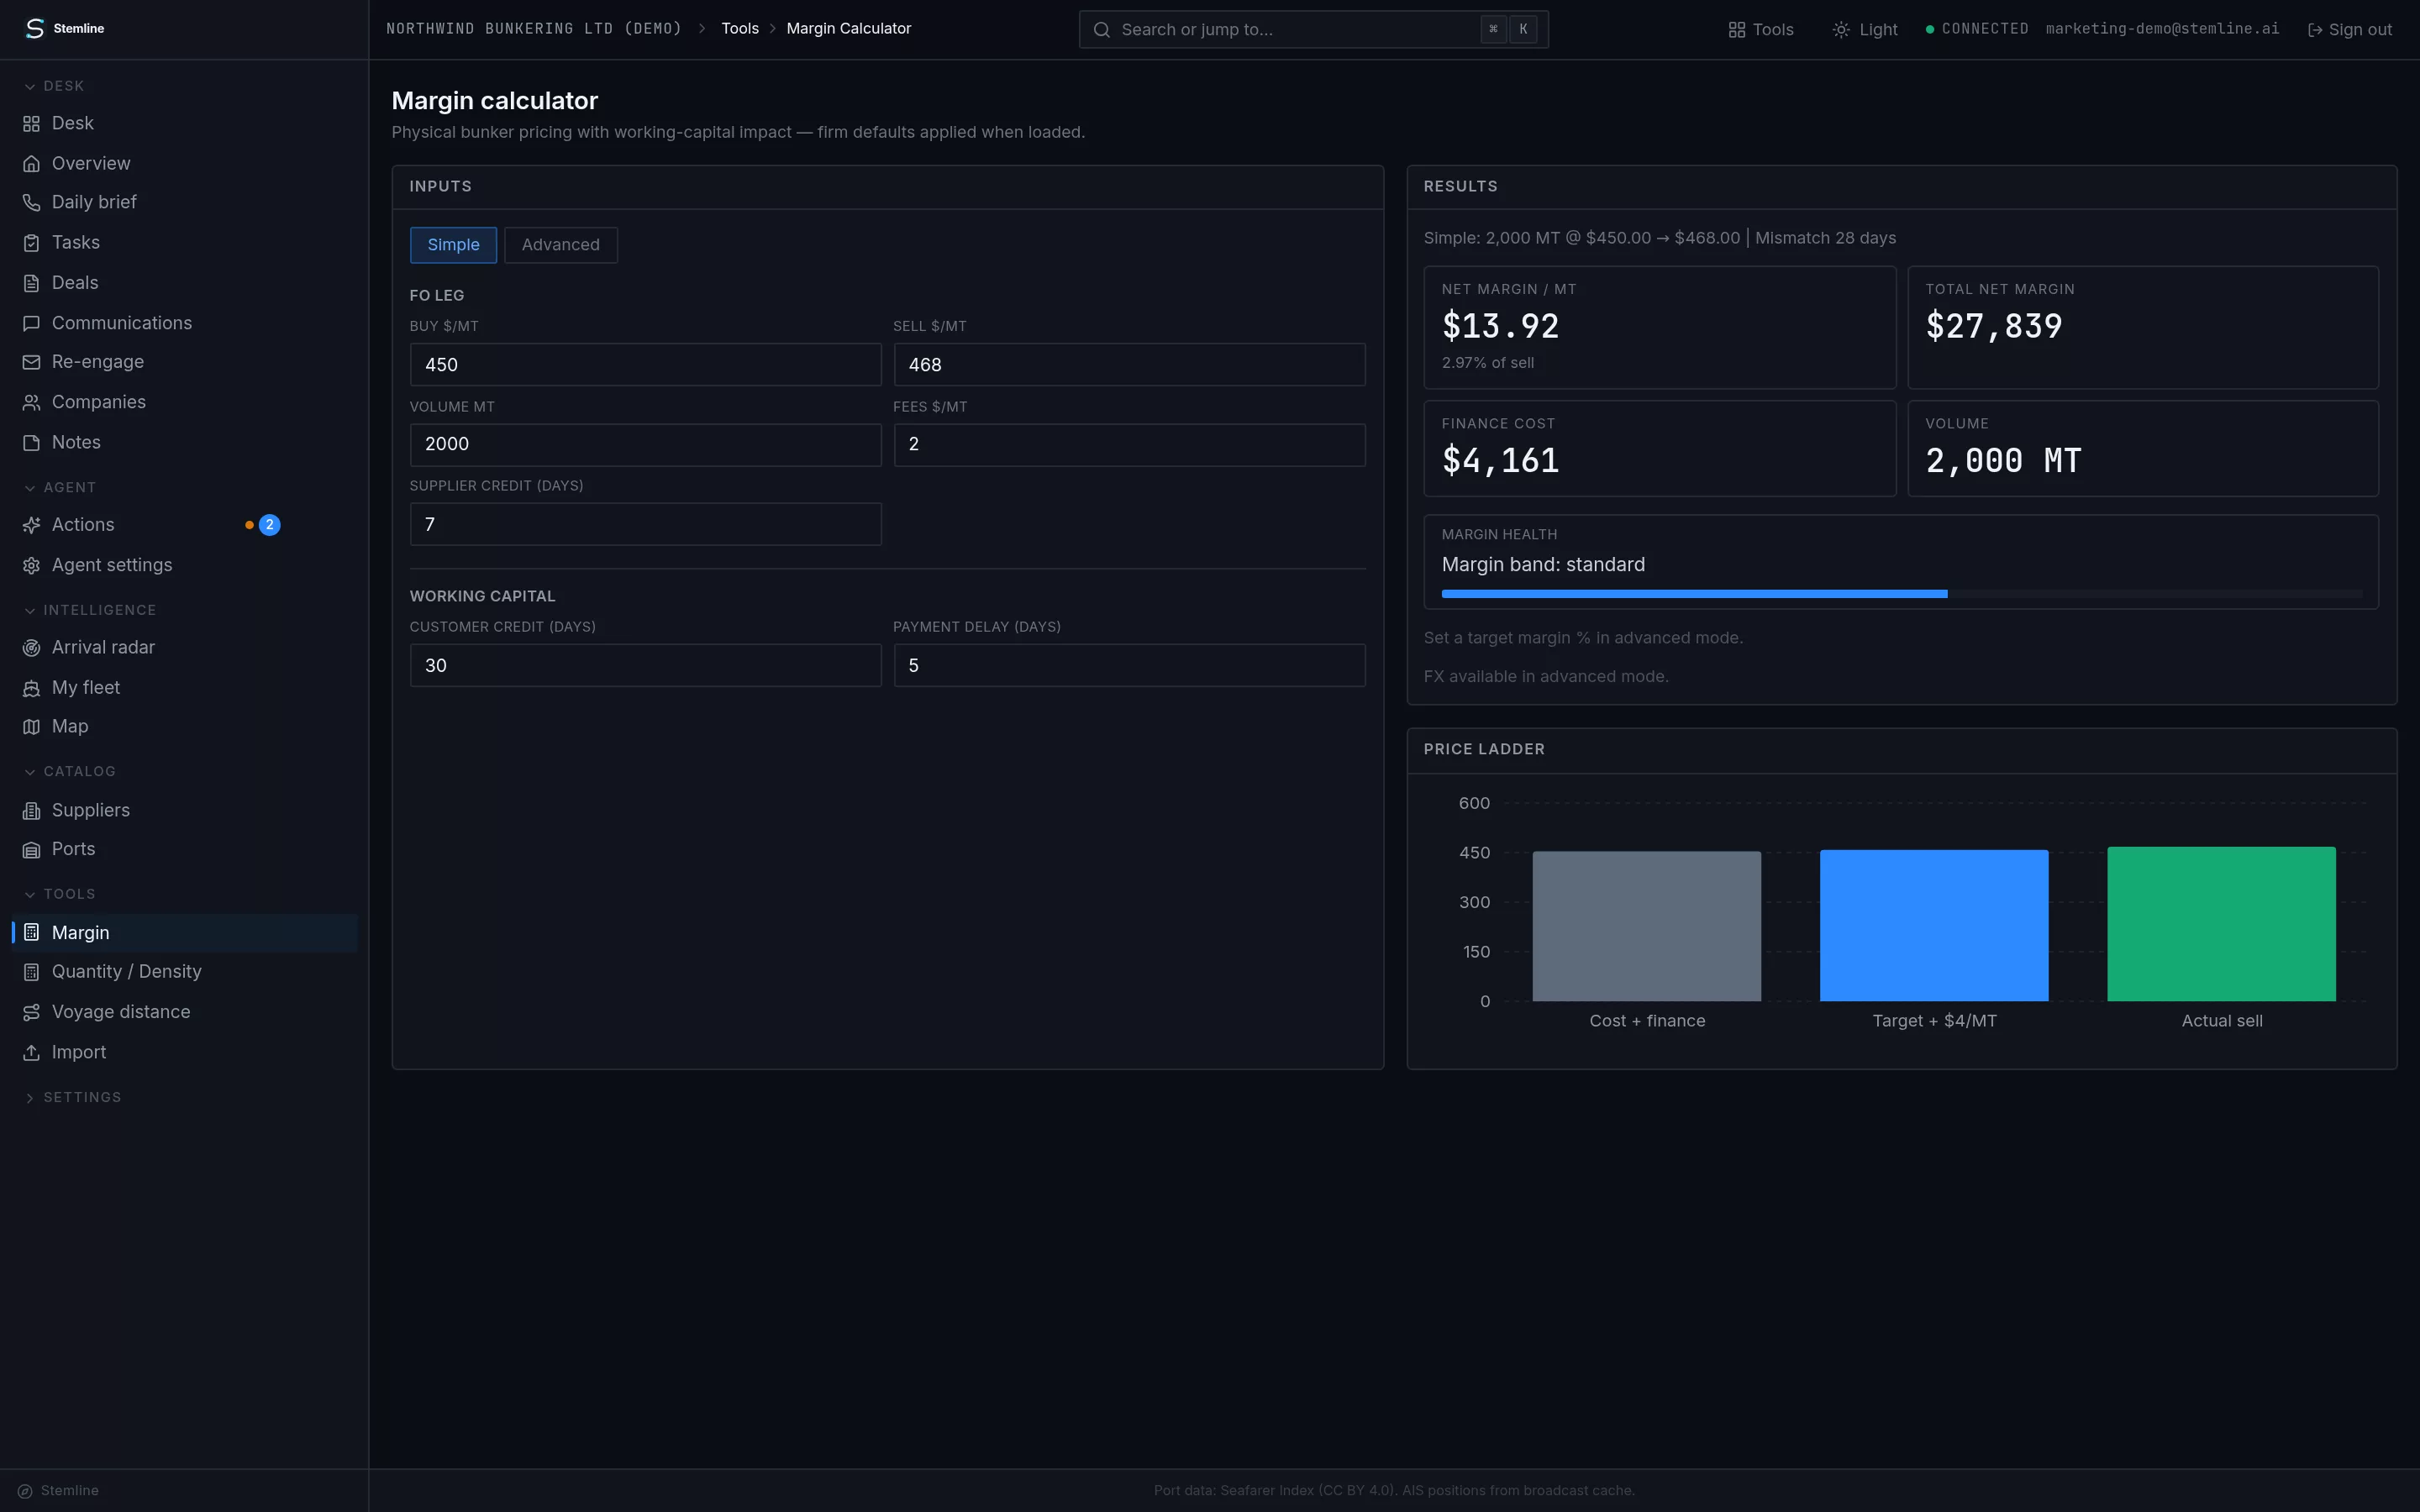Click the Margin health progress bar
Screen dimensions: 2420x1512
click(1902, 594)
